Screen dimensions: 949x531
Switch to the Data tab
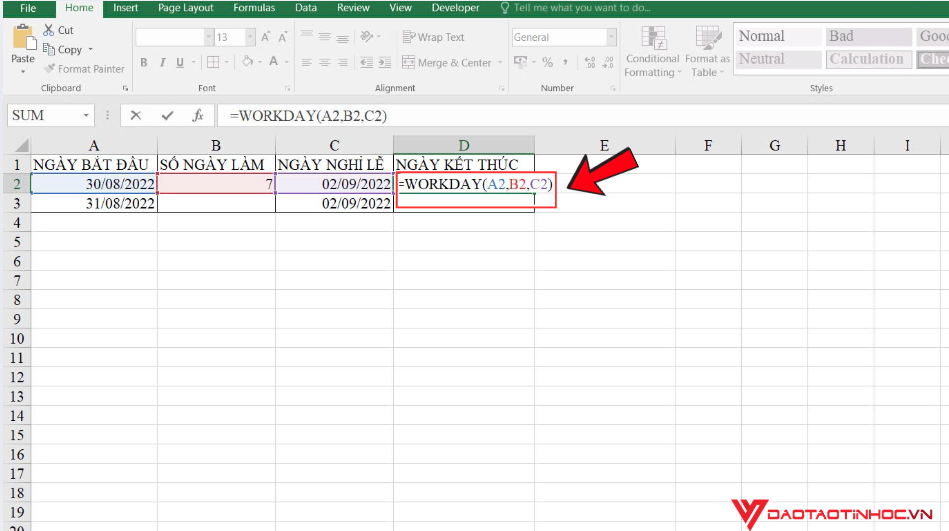coord(306,8)
